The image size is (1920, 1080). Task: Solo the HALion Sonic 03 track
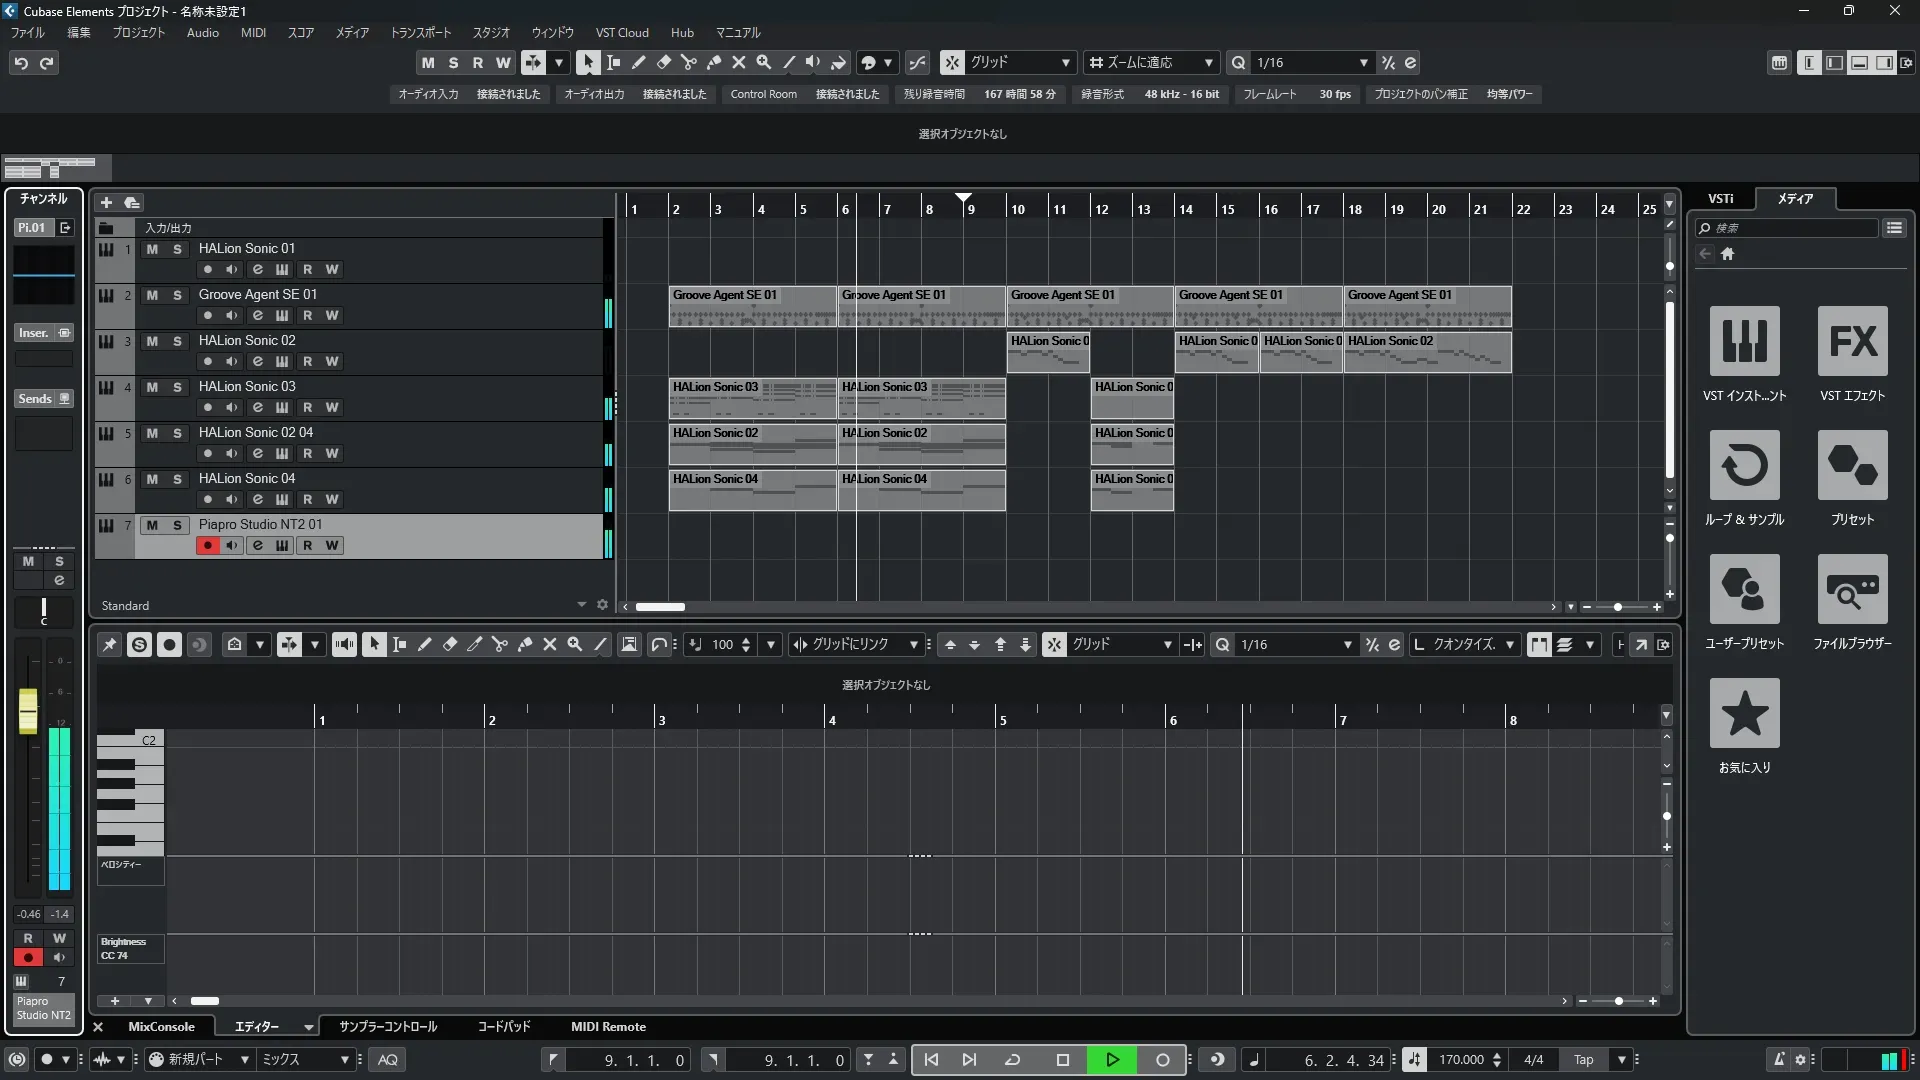click(x=177, y=387)
